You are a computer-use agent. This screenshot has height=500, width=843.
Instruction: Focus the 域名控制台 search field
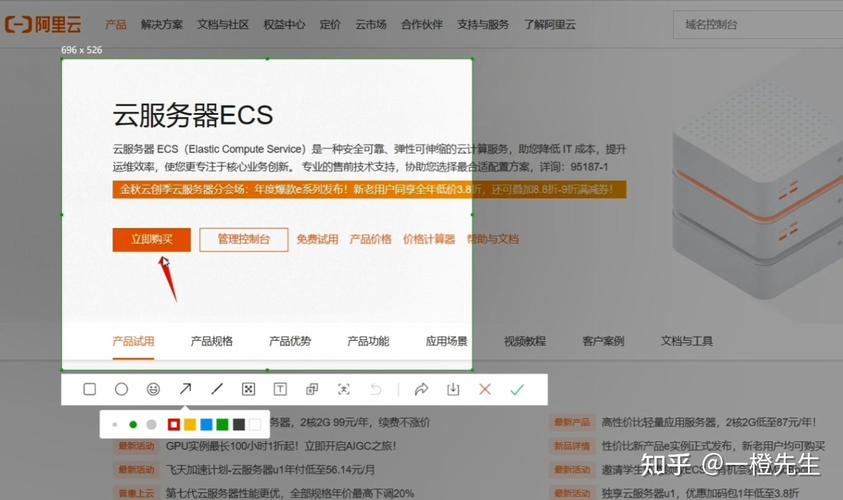758,24
